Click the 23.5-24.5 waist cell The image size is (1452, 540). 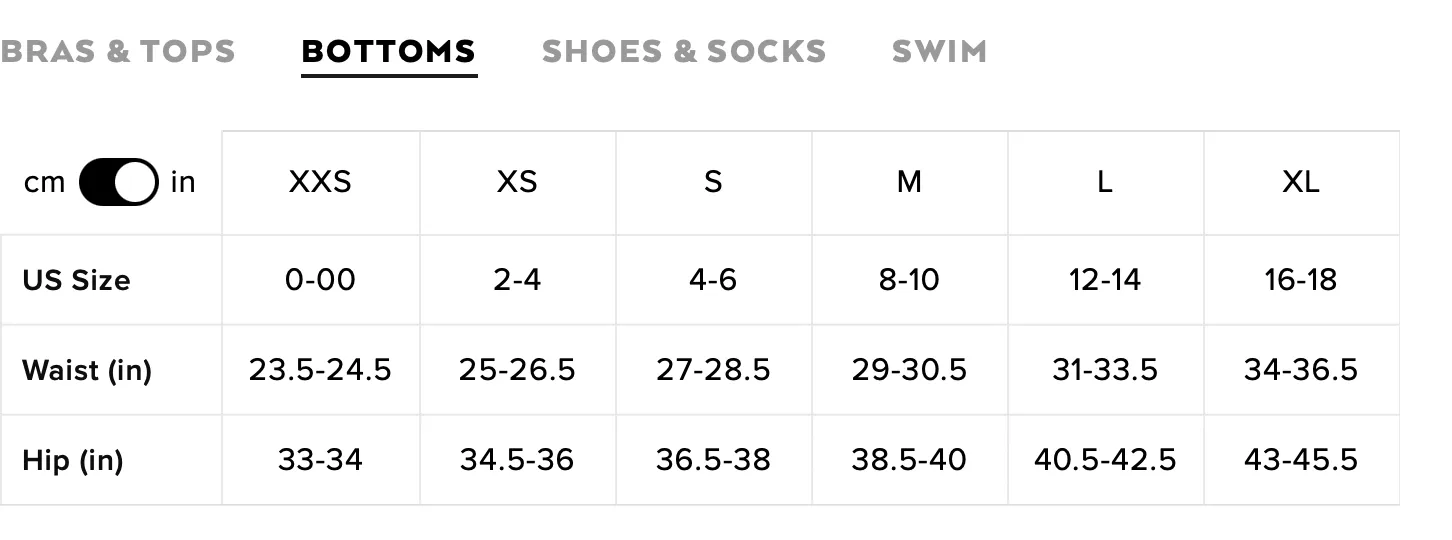click(x=320, y=370)
